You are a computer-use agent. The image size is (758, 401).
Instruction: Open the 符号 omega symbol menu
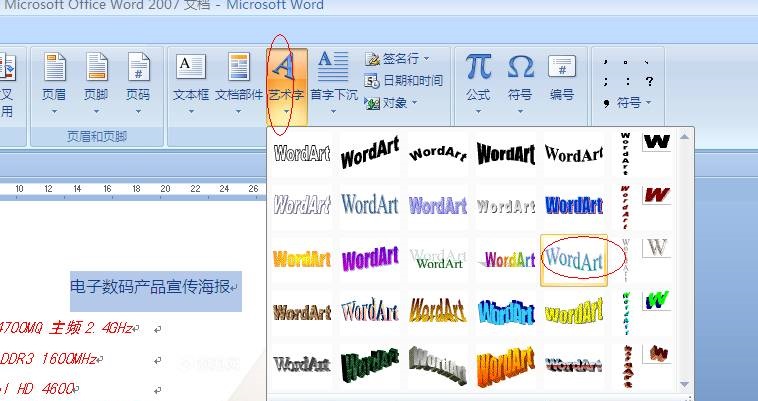click(520, 78)
